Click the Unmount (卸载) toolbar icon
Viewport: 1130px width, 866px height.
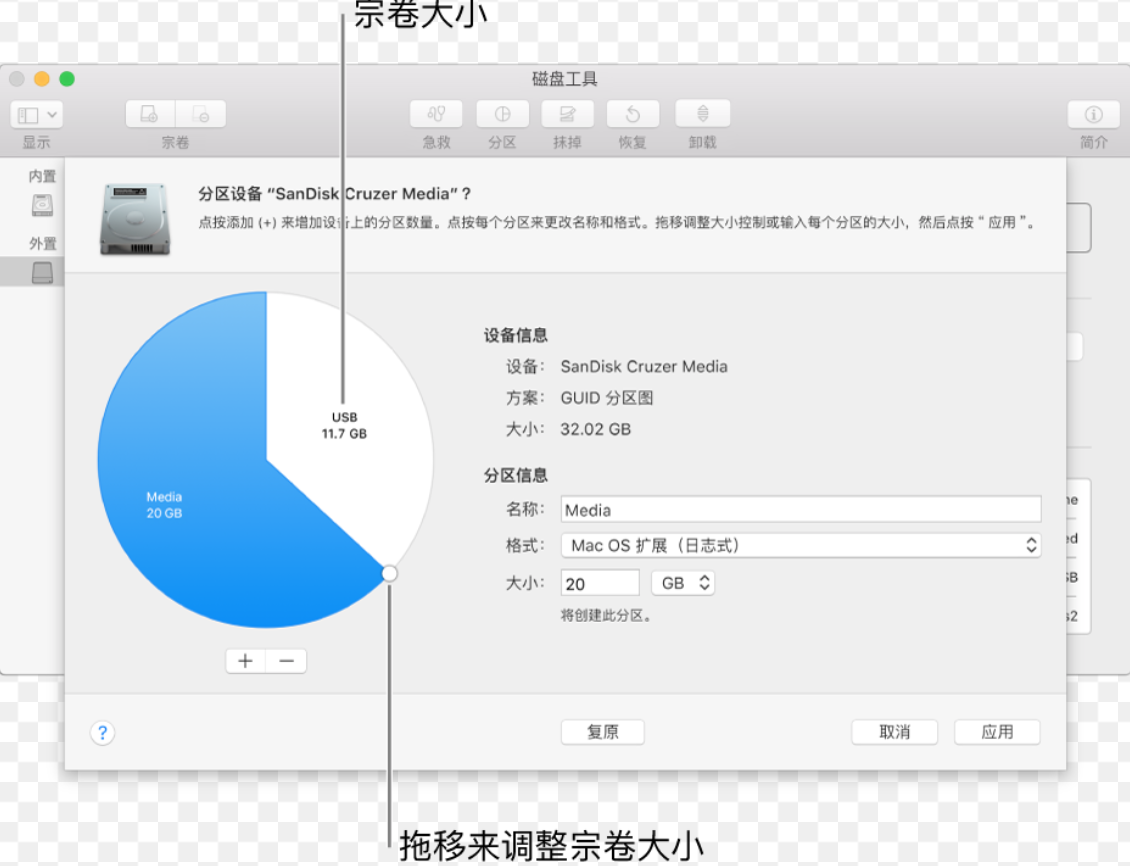[x=702, y=114]
